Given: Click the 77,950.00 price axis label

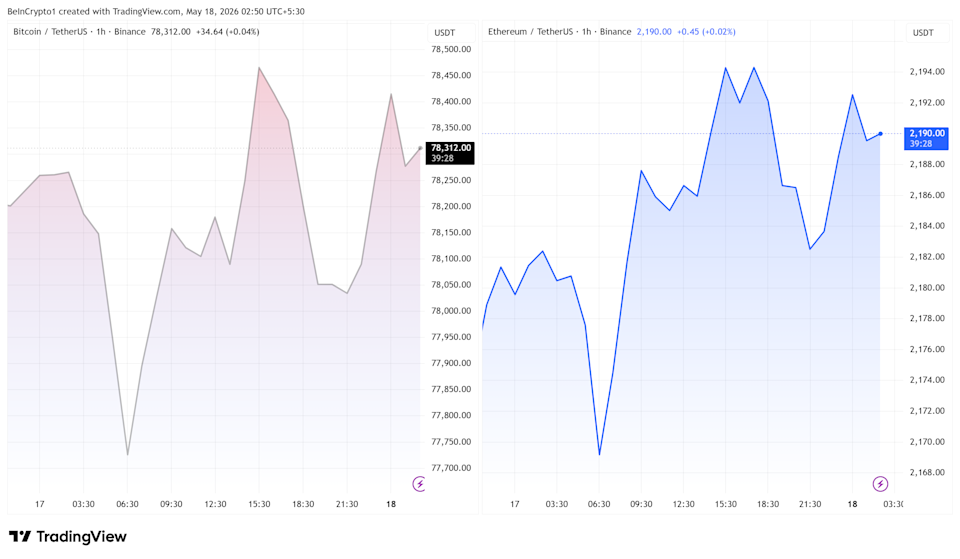Looking at the screenshot, I should [x=451, y=337].
